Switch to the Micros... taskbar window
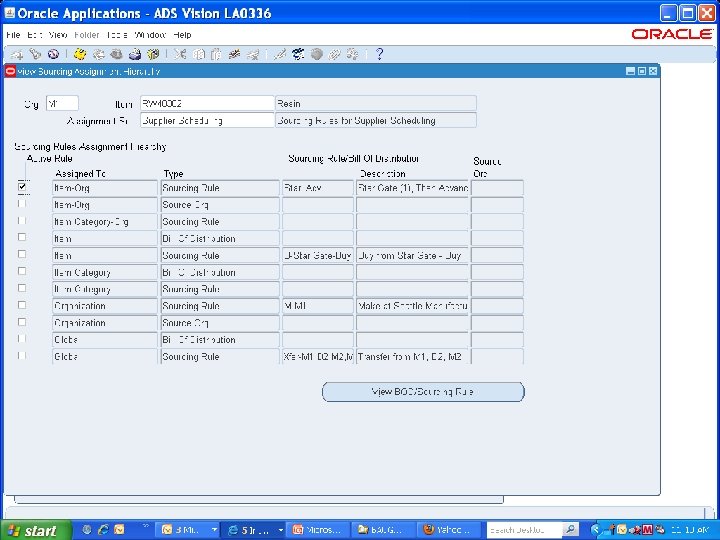Screen dimensions: 720x540 pyautogui.click(x=317, y=530)
